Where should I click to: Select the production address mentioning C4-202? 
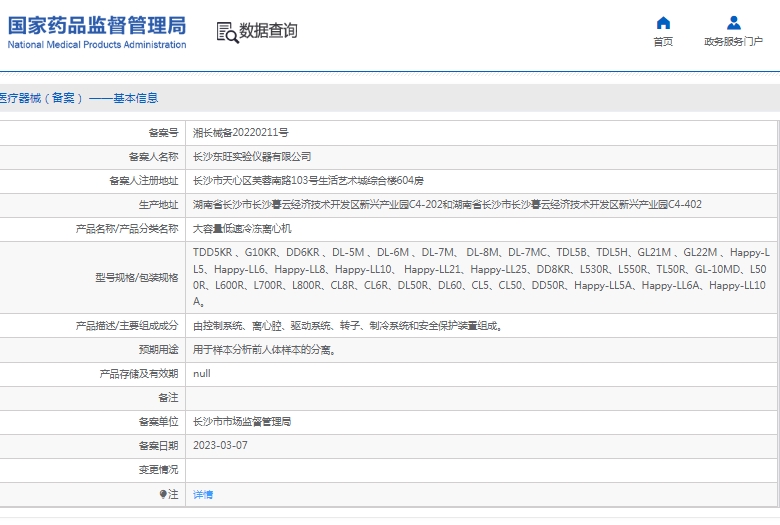pyautogui.click(x=447, y=205)
